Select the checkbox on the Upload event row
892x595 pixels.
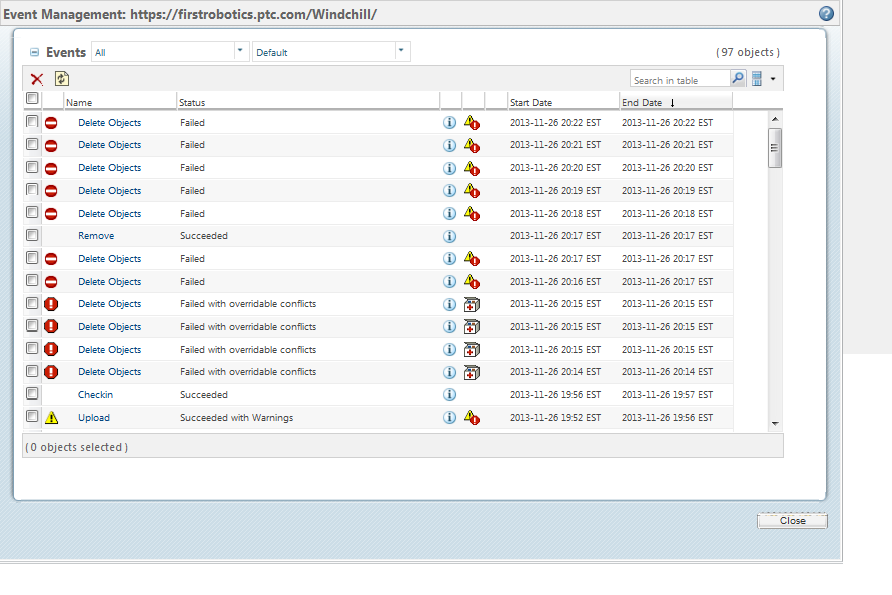point(32,417)
